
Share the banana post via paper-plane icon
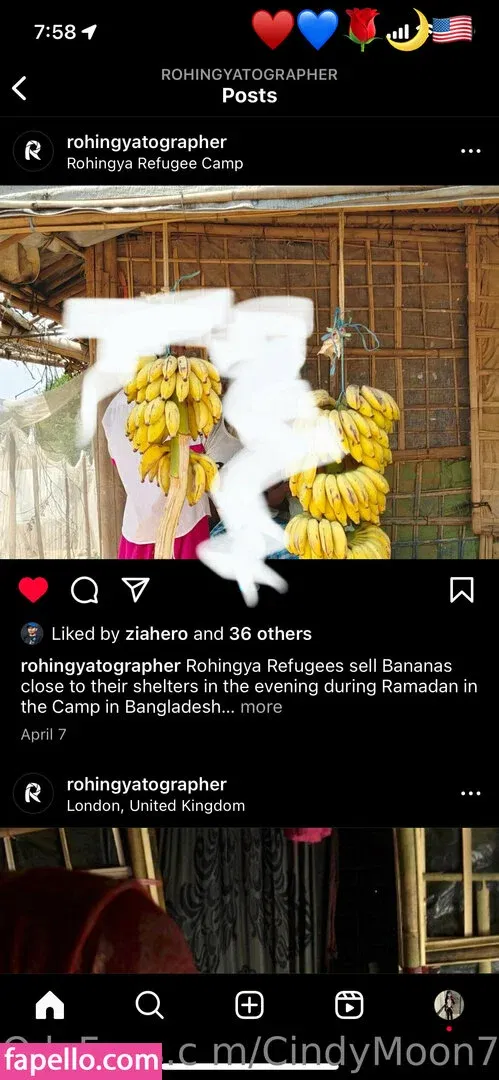[x=135, y=590]
